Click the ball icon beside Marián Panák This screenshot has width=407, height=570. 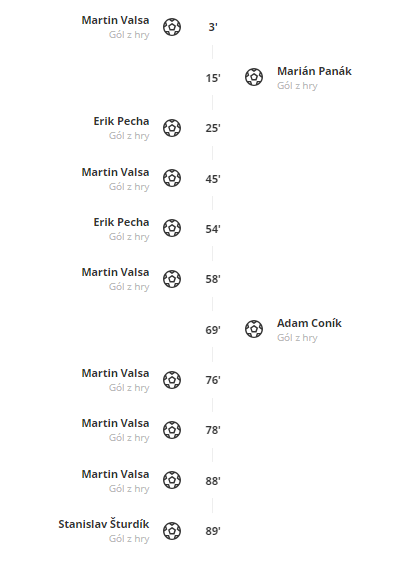pos(254,77)
